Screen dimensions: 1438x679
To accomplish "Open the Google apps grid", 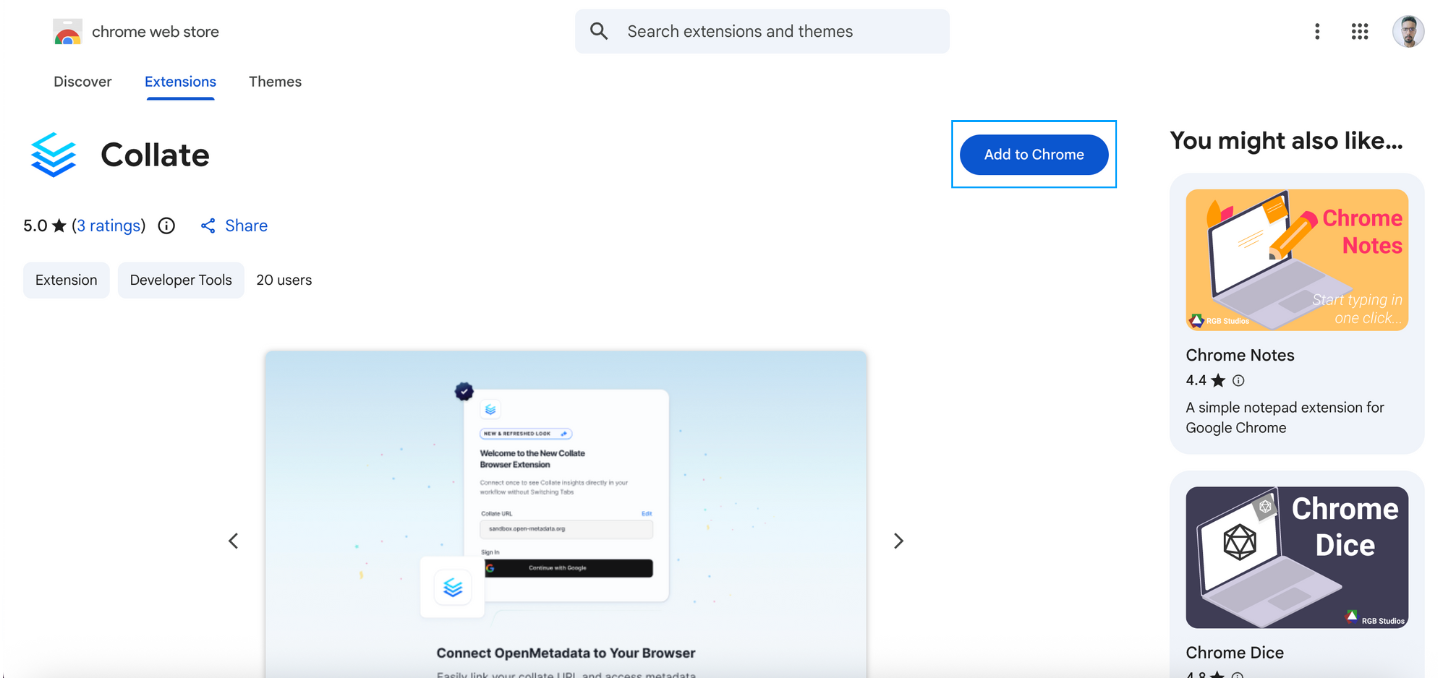I will click(x=1359, y=31).
